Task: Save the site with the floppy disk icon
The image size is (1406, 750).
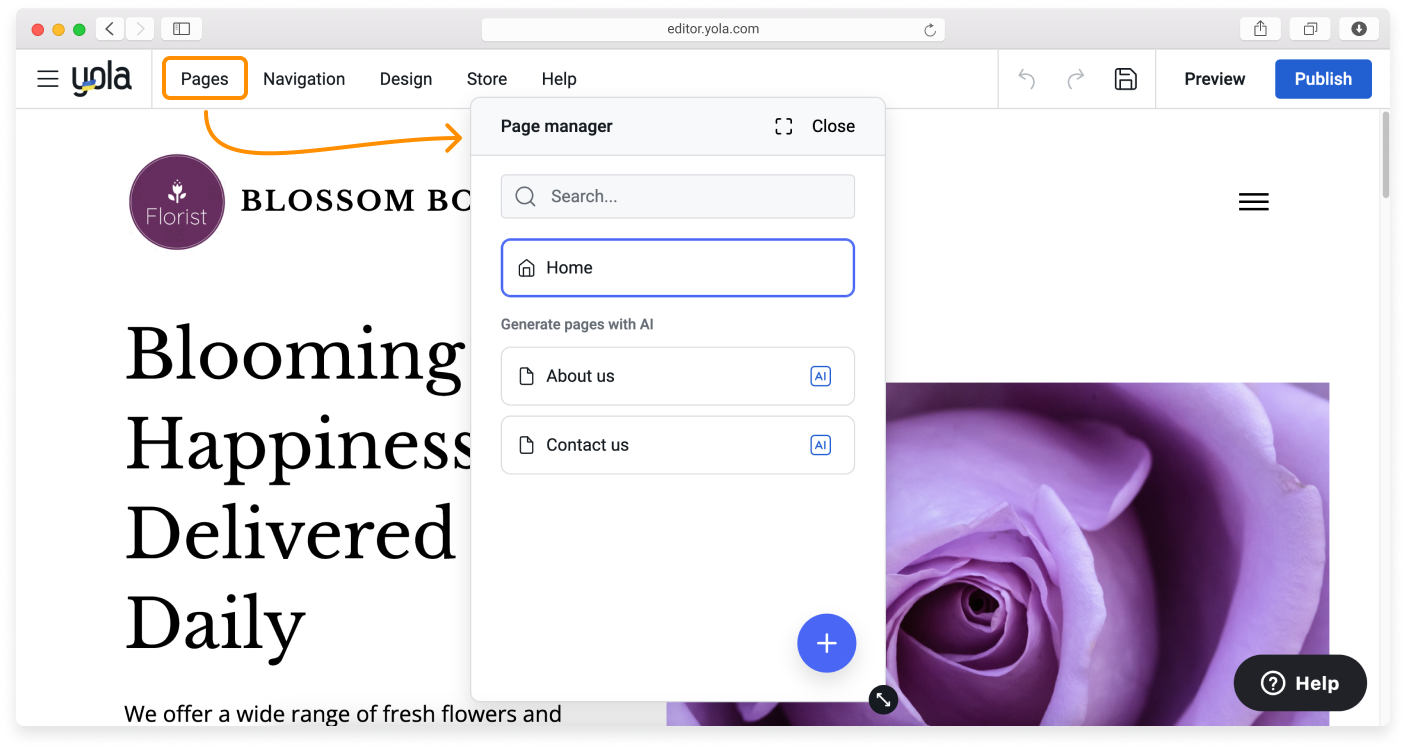Action: [x=1126, y=79]
